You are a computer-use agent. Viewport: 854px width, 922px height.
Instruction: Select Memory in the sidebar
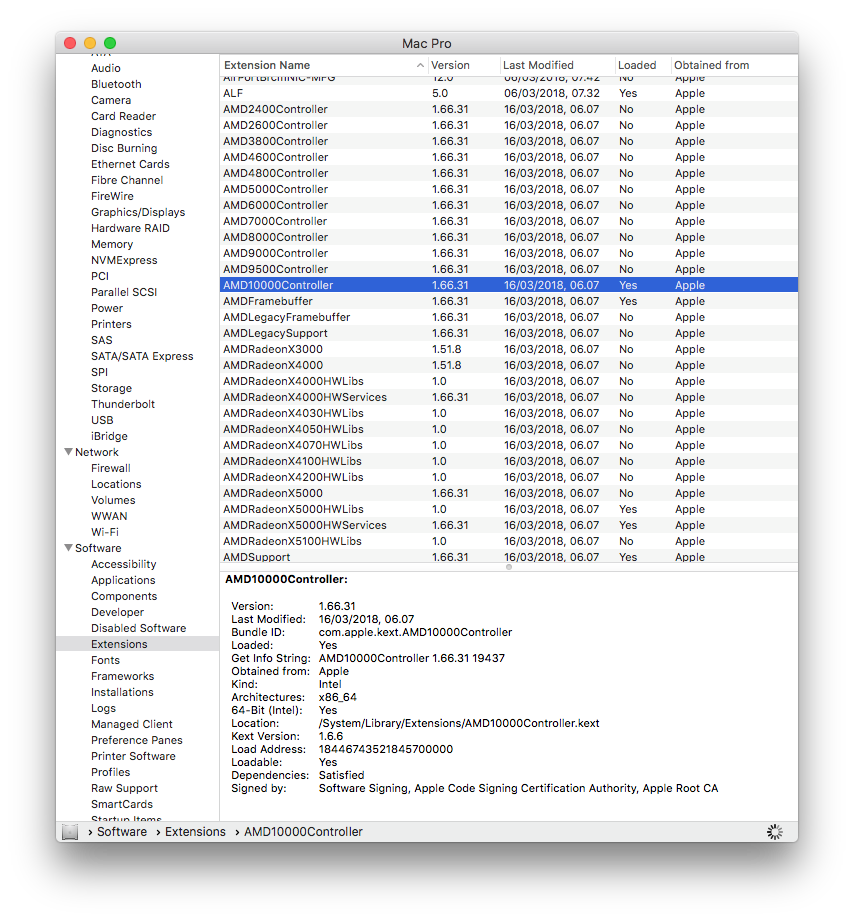pos(112,244)
